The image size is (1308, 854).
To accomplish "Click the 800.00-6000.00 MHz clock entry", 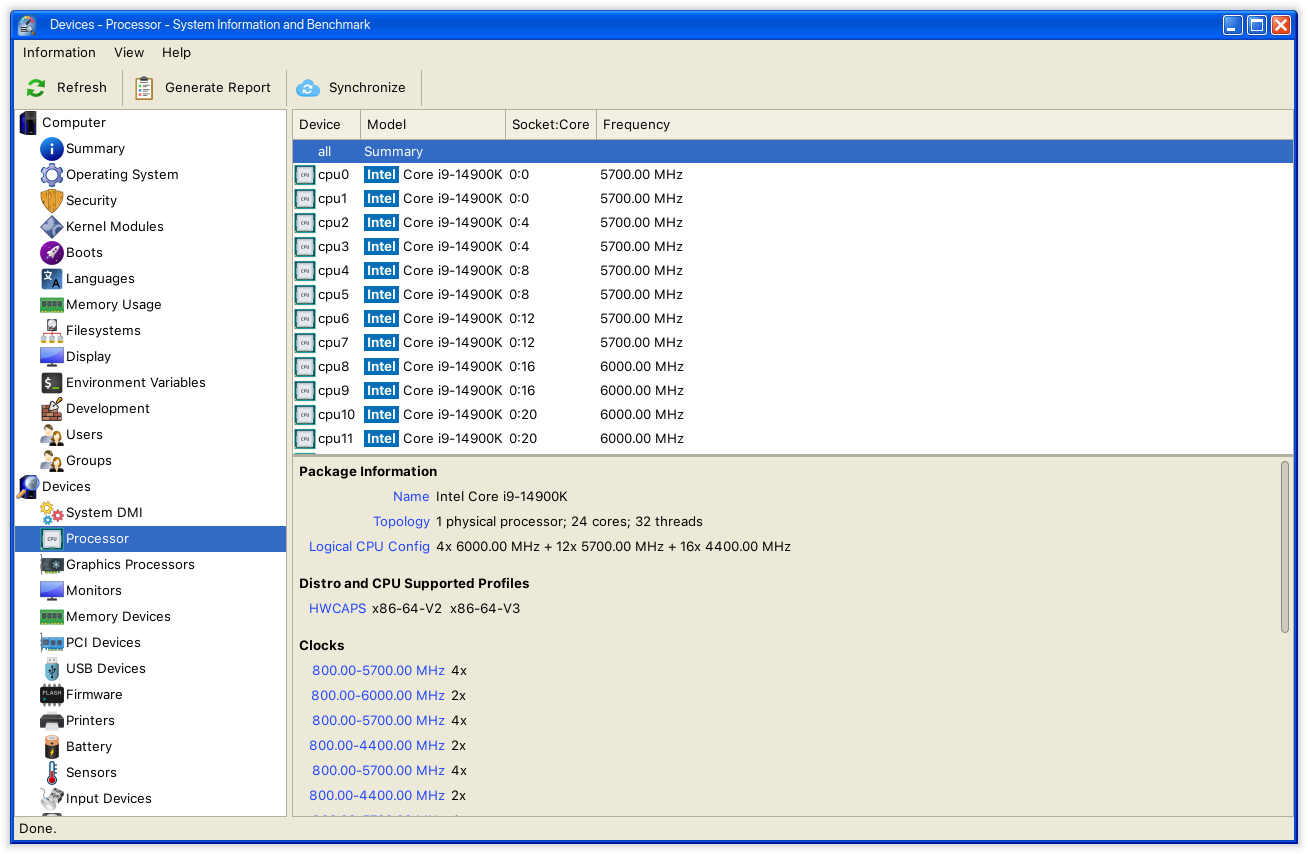I will click(378, 696).
